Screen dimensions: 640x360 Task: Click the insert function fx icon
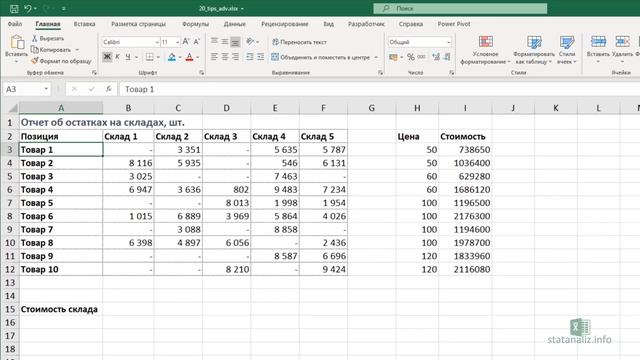[x=108, y=89]
